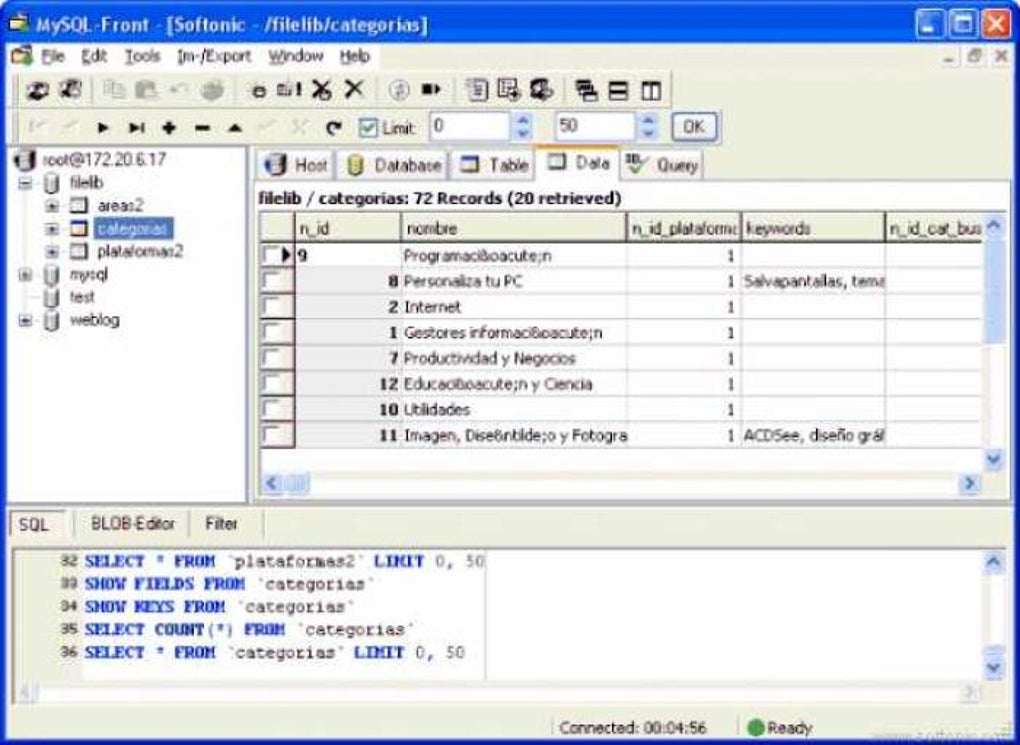Increase the Limit start value of 0
This screenshot has width=1020, height=745.
pos(522,120)
